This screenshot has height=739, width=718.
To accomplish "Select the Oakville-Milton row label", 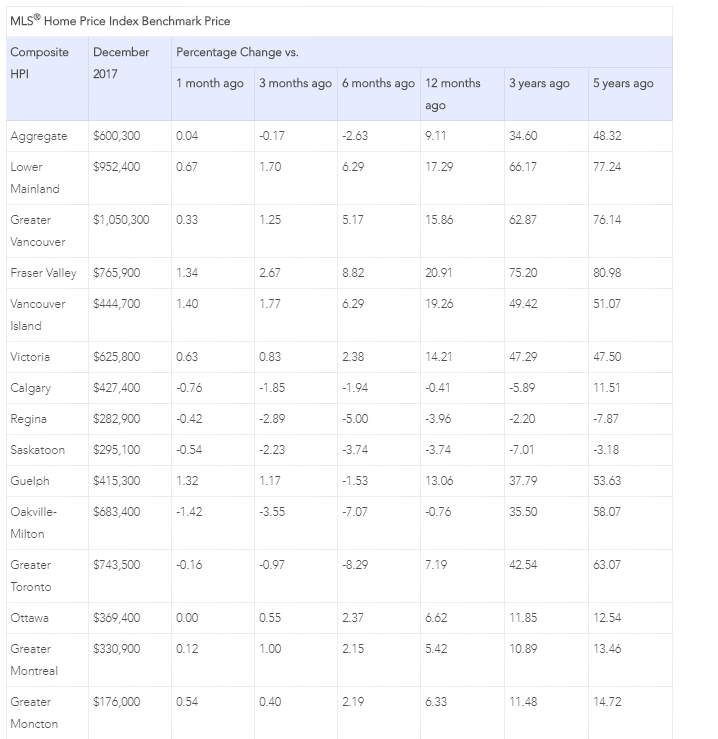I will [33, 523].
